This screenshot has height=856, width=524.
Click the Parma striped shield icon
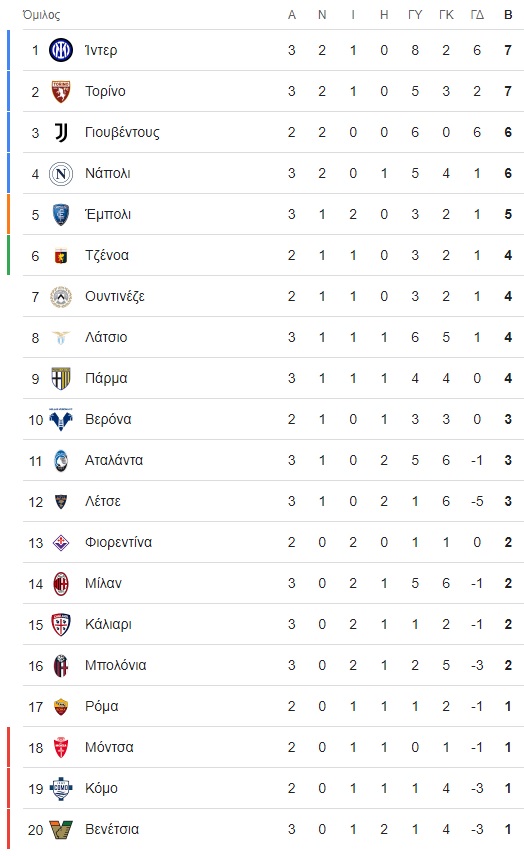[61, 378]
